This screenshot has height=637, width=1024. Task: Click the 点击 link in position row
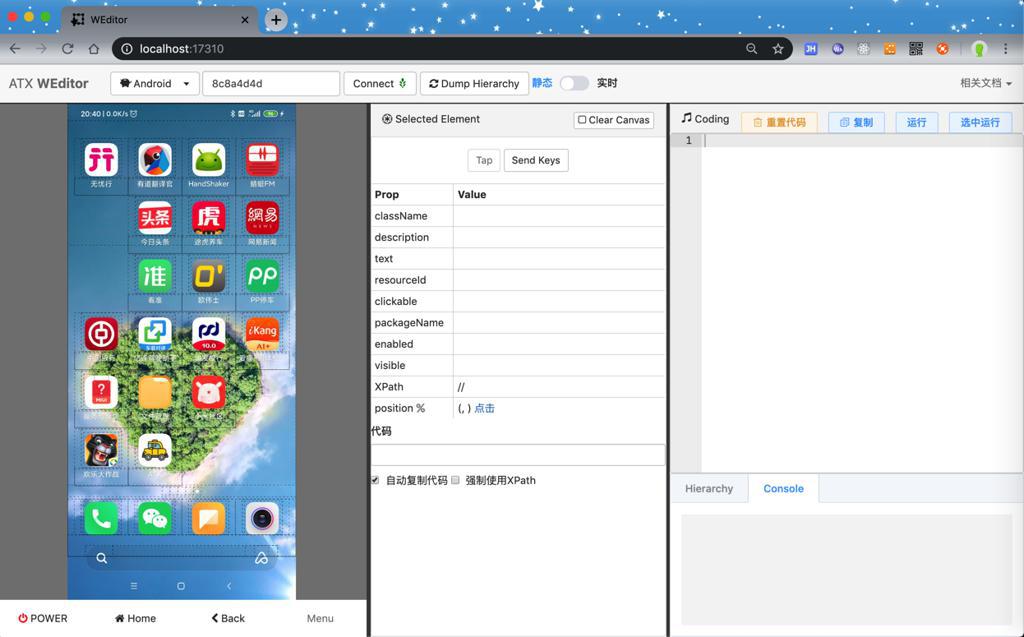pyautogui.click(x=484, y=408)
